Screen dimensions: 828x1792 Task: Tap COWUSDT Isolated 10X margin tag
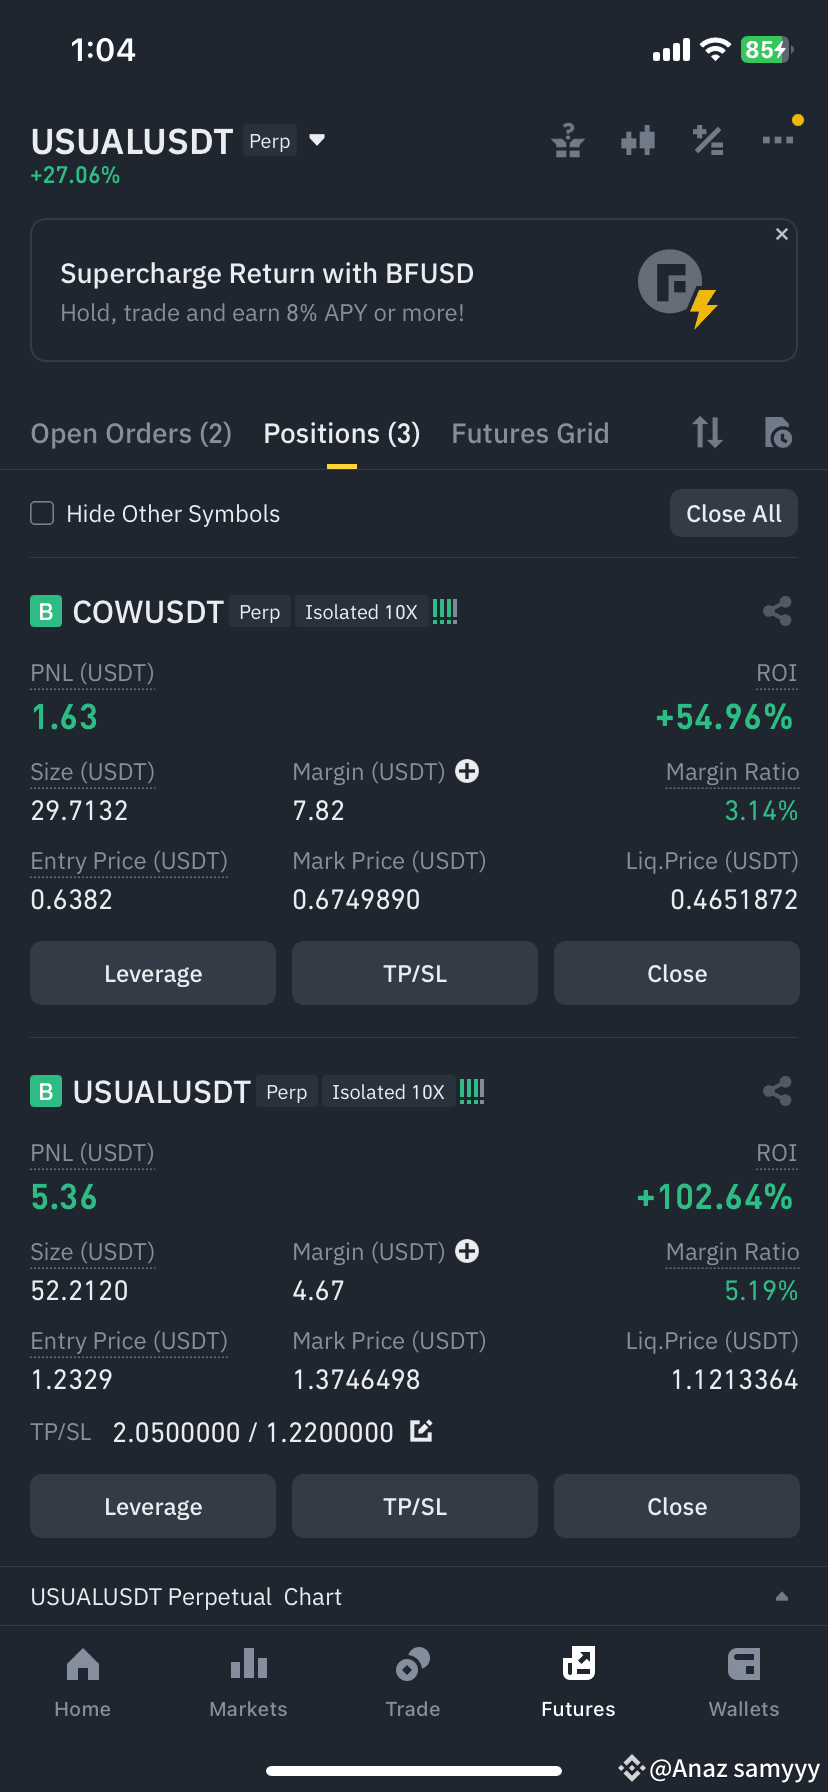coord(361,612)
